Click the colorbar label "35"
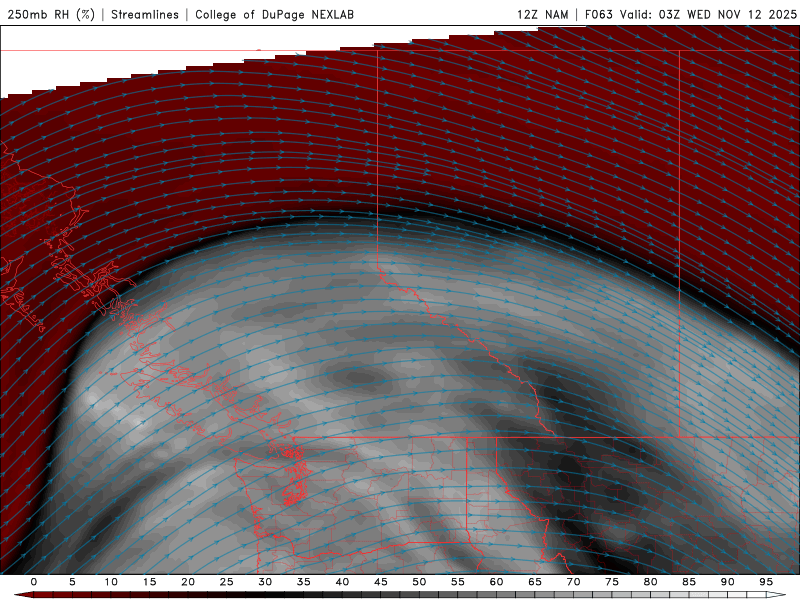Viewport: 800px width, 600px height. click(x=304, y=582)
